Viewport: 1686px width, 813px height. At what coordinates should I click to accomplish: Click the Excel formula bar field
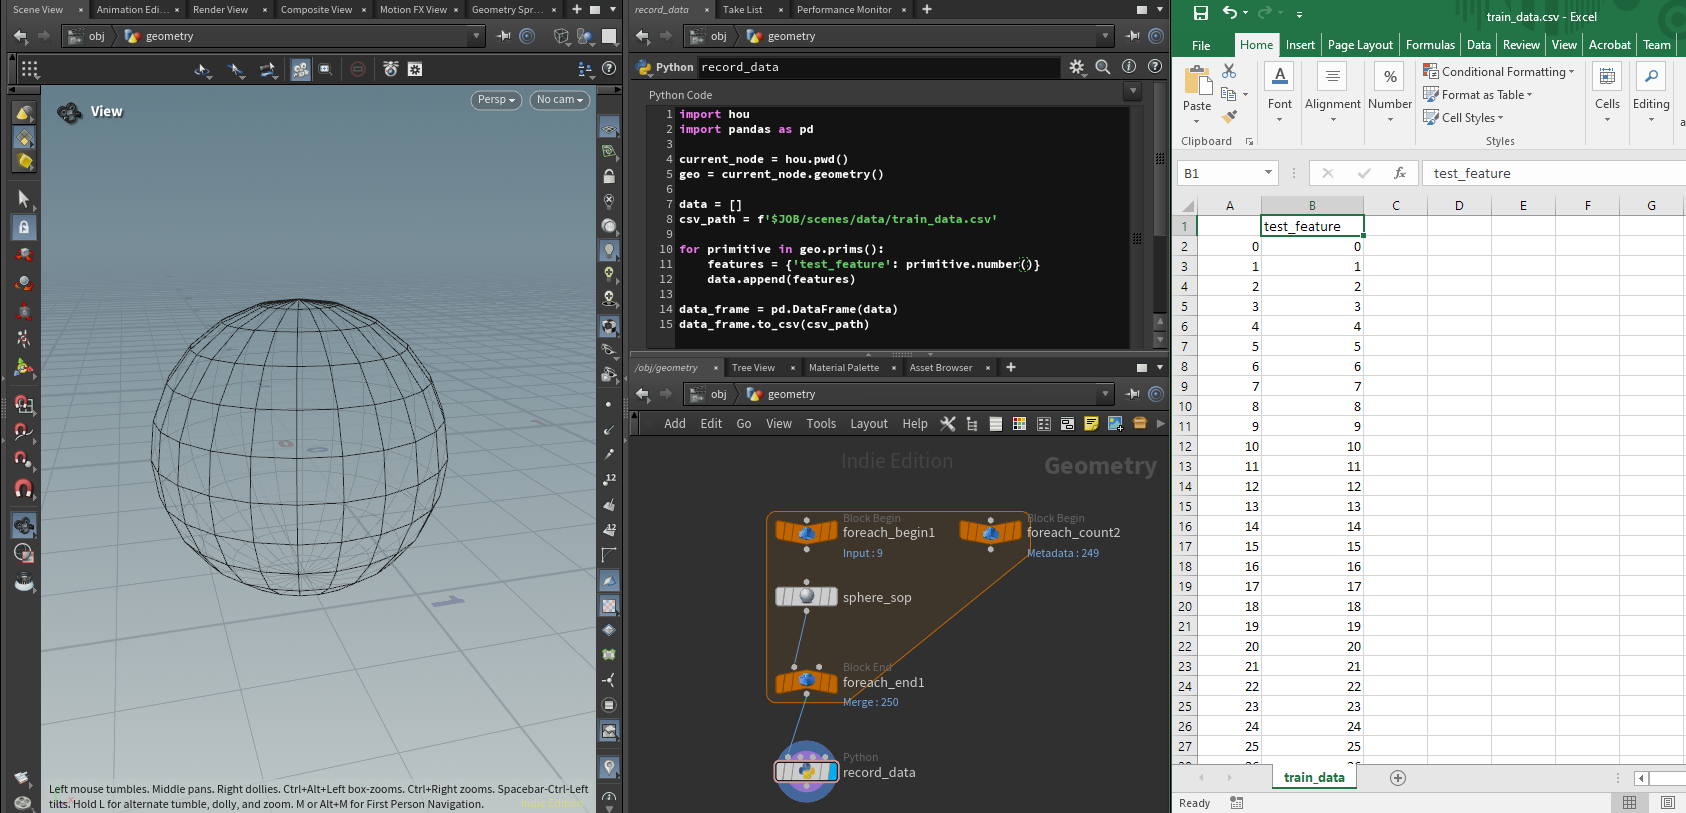[1554, 173]
